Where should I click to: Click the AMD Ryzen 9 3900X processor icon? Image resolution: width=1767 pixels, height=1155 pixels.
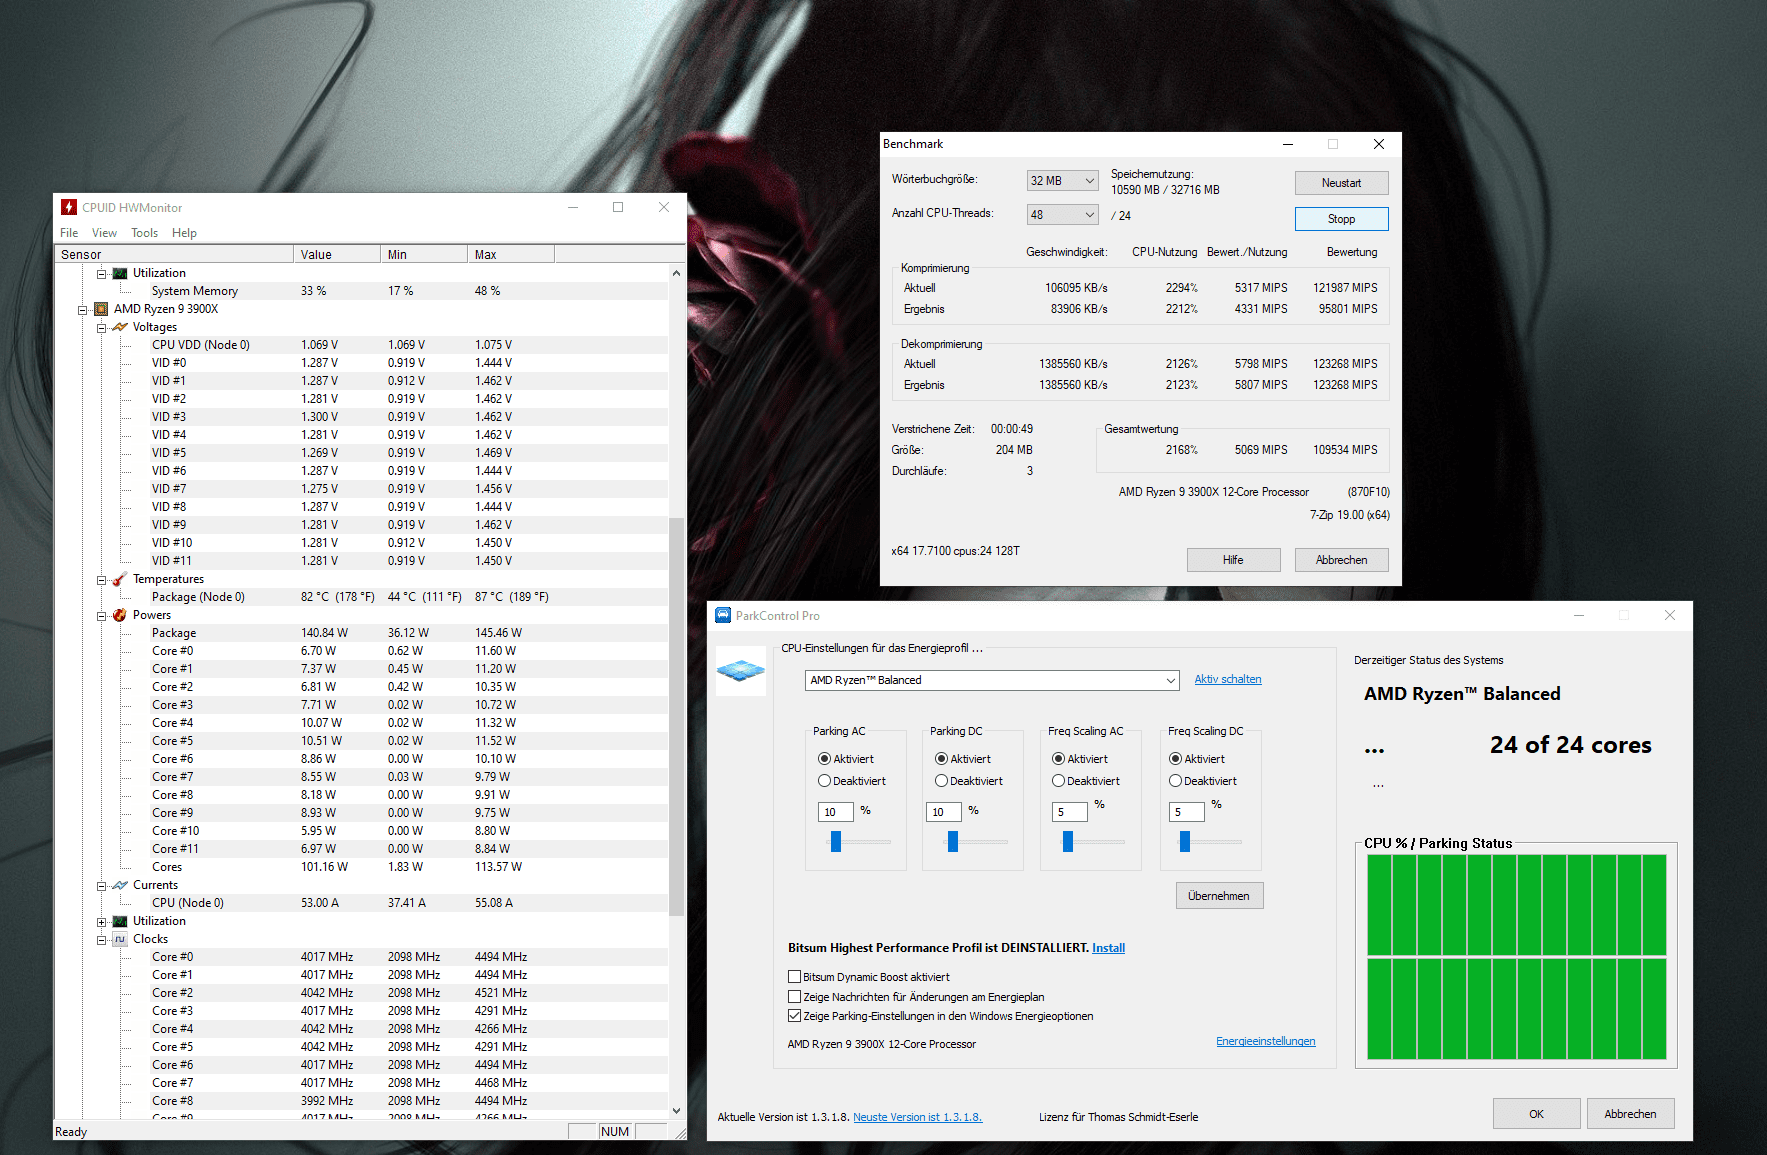101,309
